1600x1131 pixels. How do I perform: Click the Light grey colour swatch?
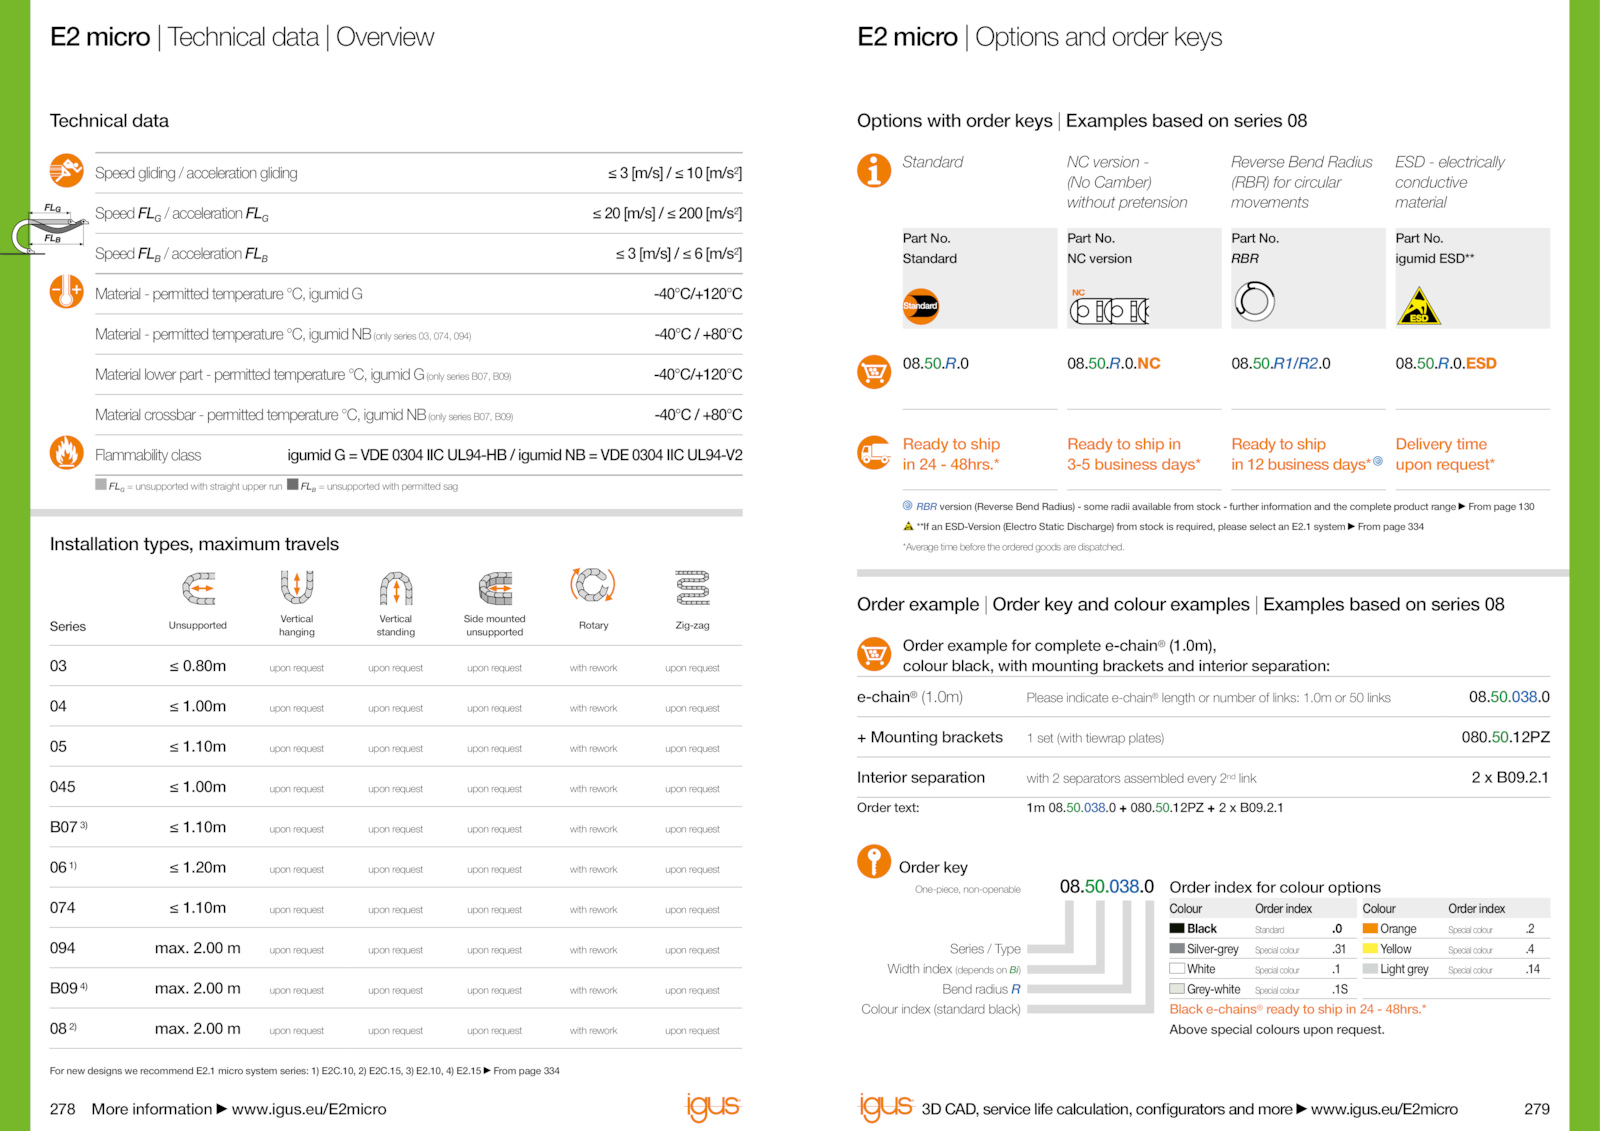coord(1370,969)
